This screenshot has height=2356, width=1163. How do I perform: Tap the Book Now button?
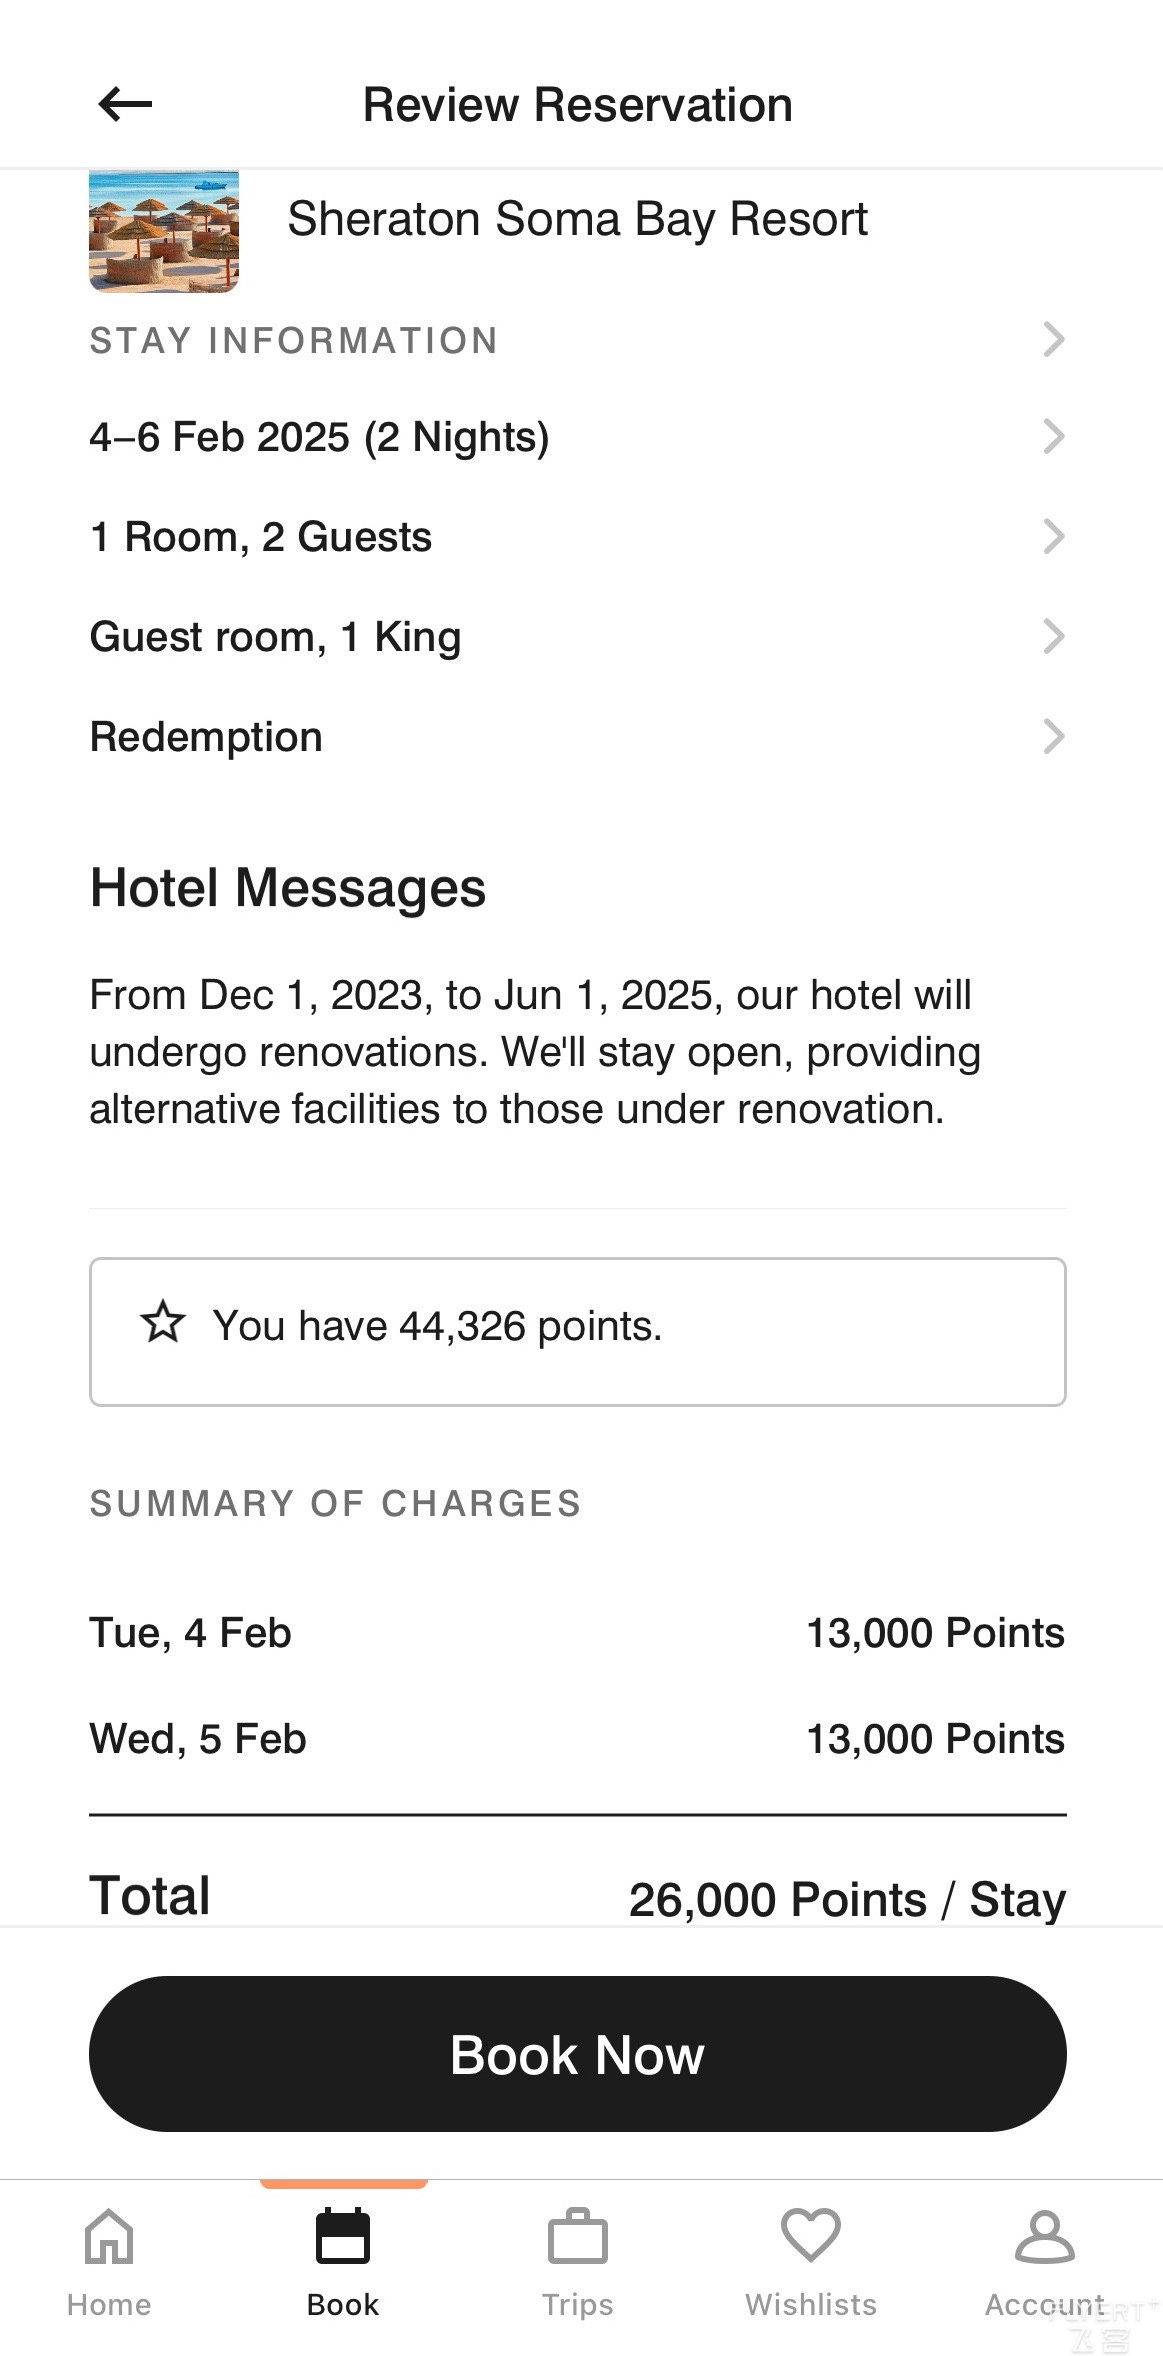coord(578,2055)
